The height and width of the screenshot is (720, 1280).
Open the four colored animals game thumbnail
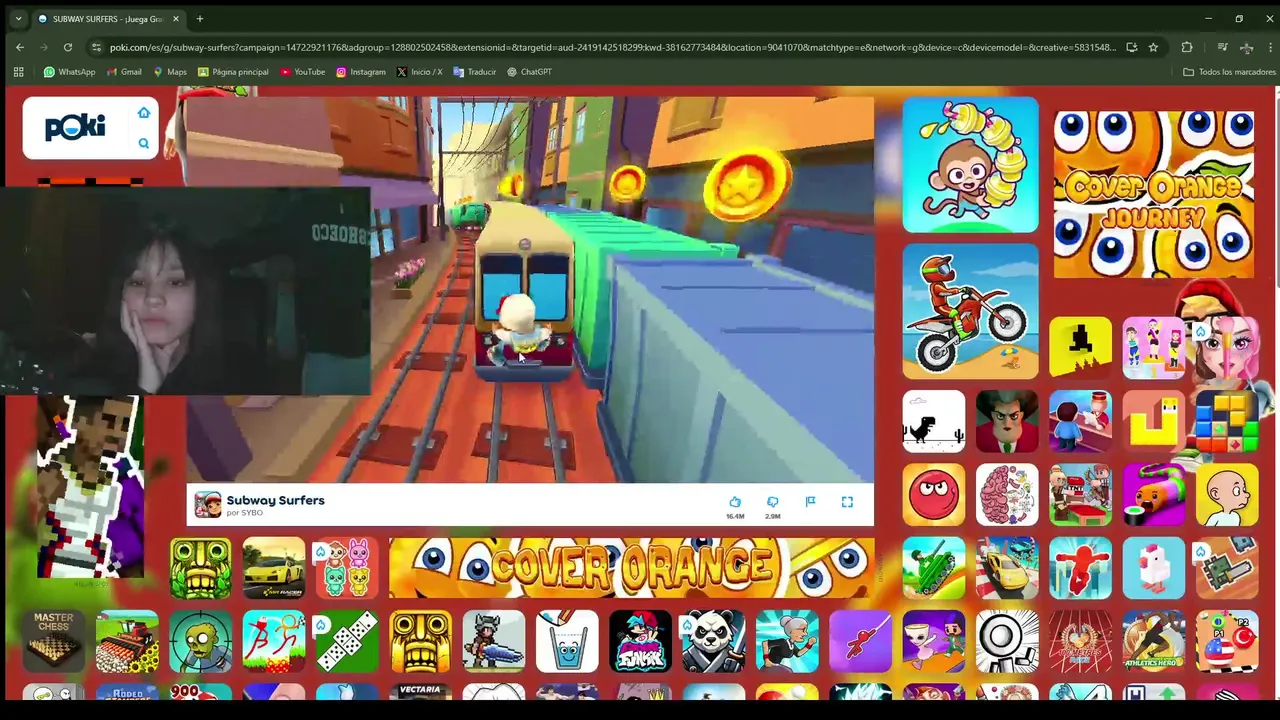[x=347, y=568]
